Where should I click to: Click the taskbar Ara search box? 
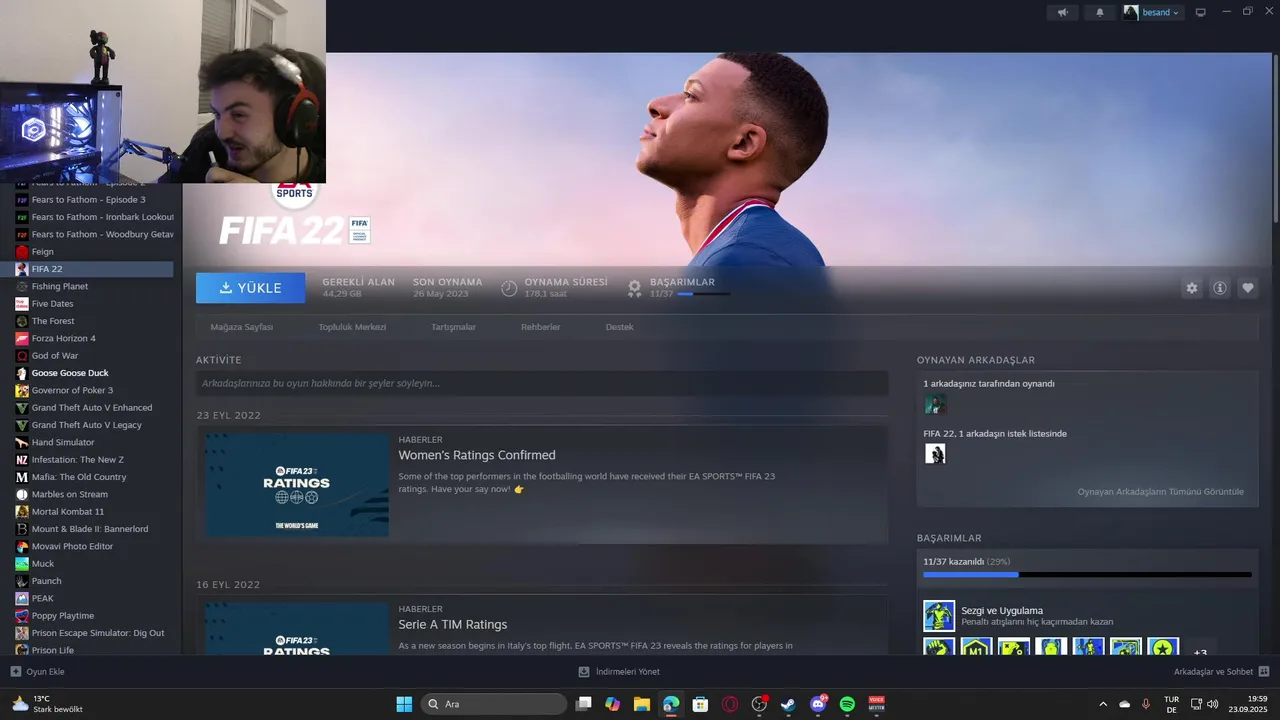(494, 704)
